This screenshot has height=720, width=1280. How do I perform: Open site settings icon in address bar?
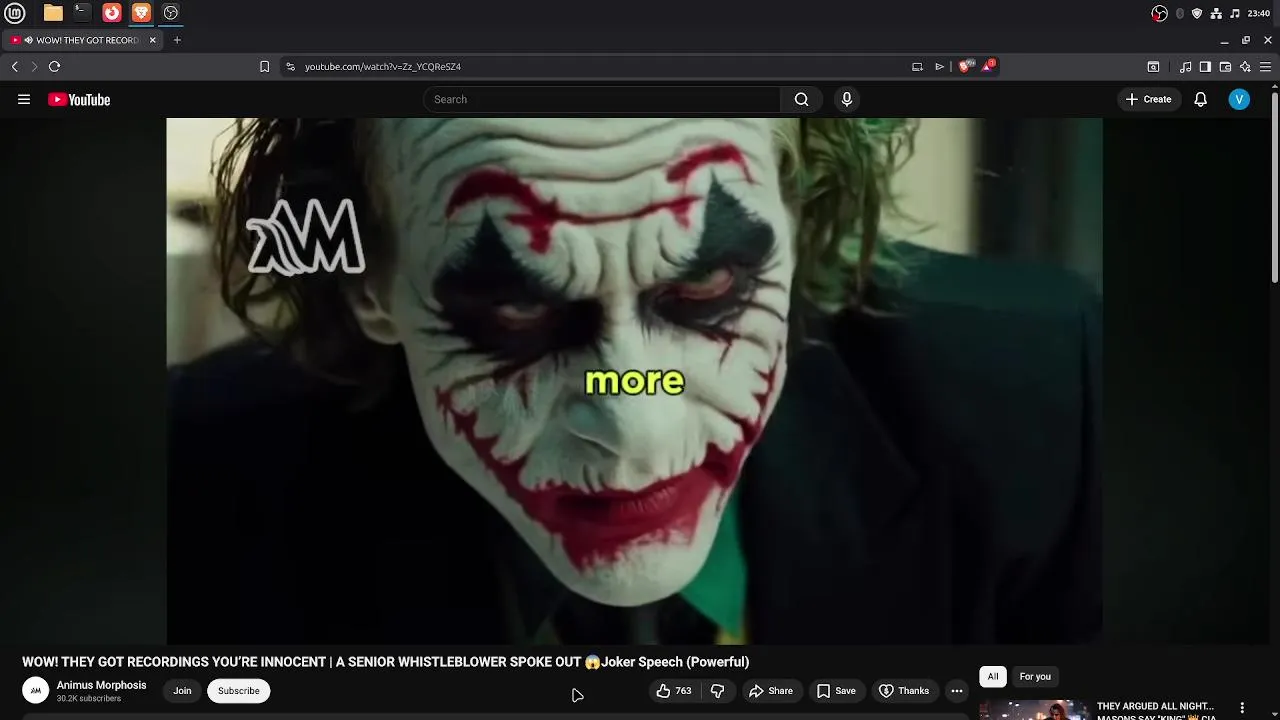pyautogui.click(x=290, y=66)
